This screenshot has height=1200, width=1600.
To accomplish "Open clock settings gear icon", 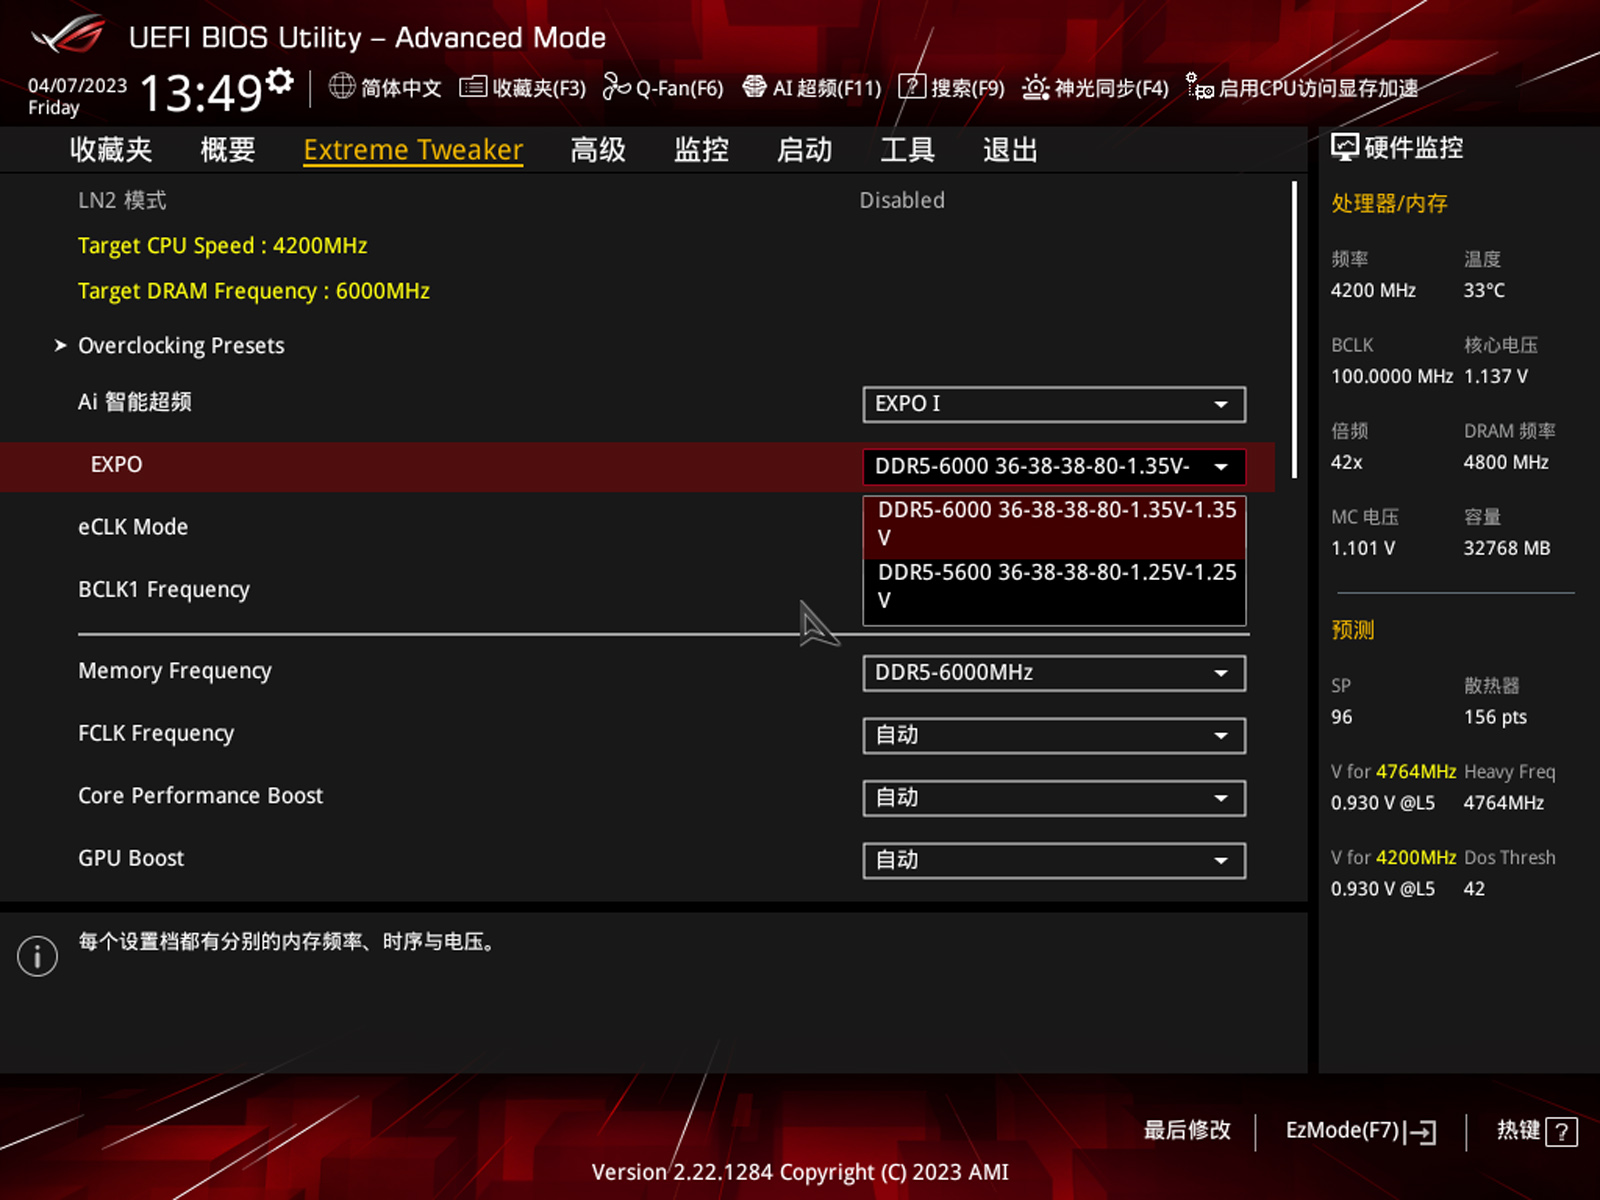I will (281, 81).
